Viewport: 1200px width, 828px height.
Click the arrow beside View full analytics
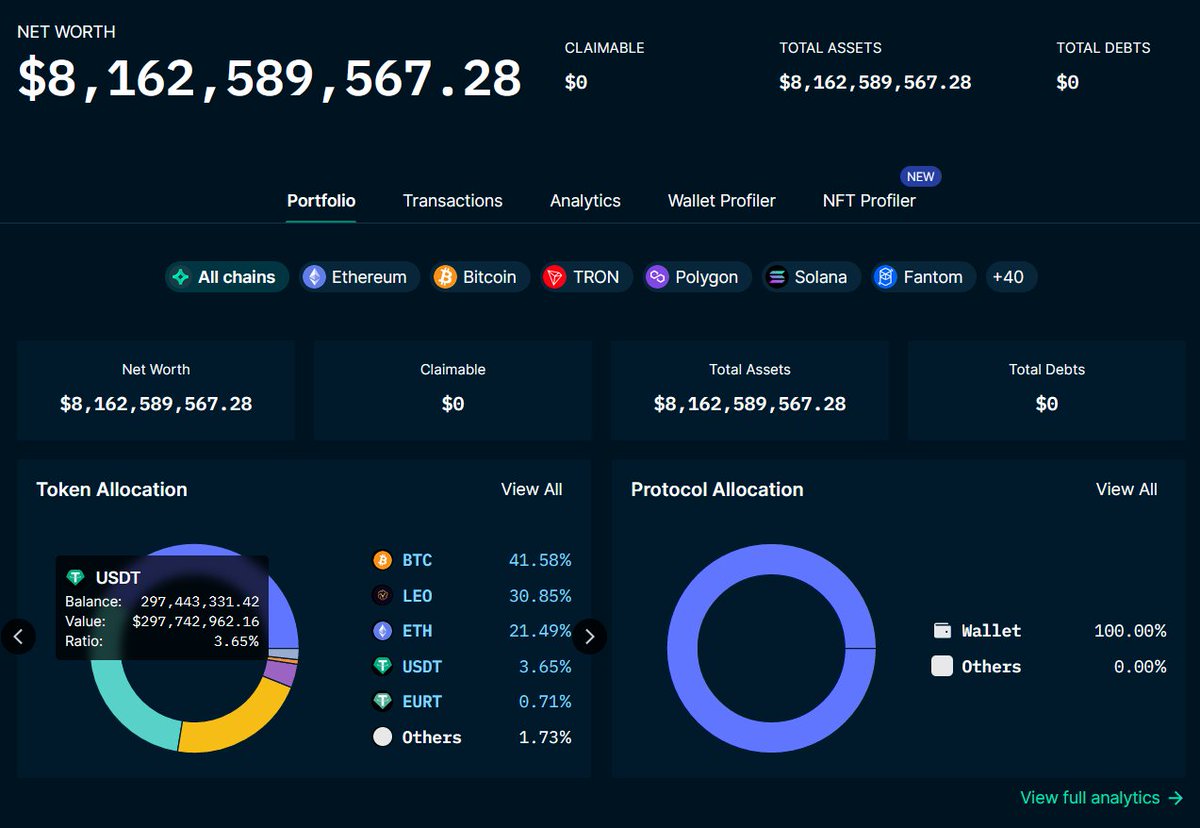pos(1175,798)
